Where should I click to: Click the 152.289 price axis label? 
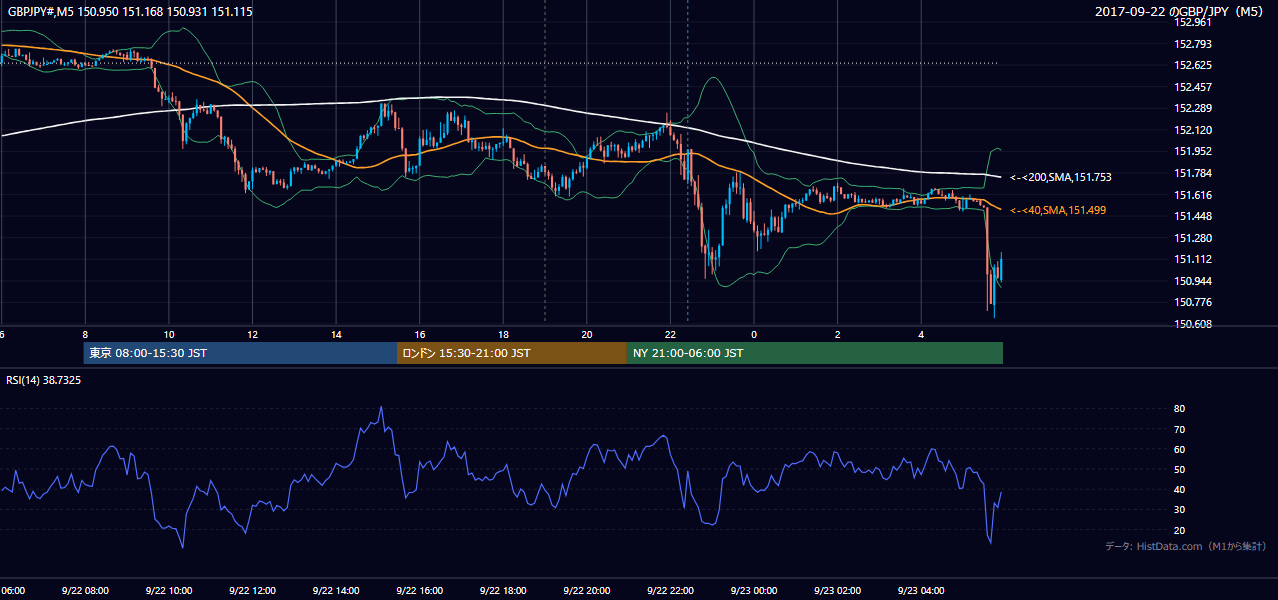pyautogui.click(x=1193, y=108)
